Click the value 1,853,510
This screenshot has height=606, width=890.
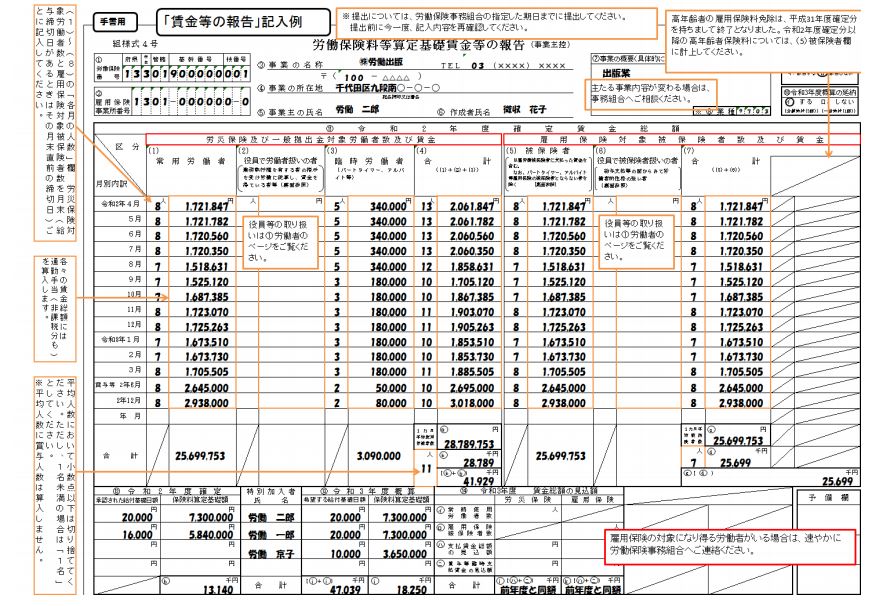pos(472,343)
